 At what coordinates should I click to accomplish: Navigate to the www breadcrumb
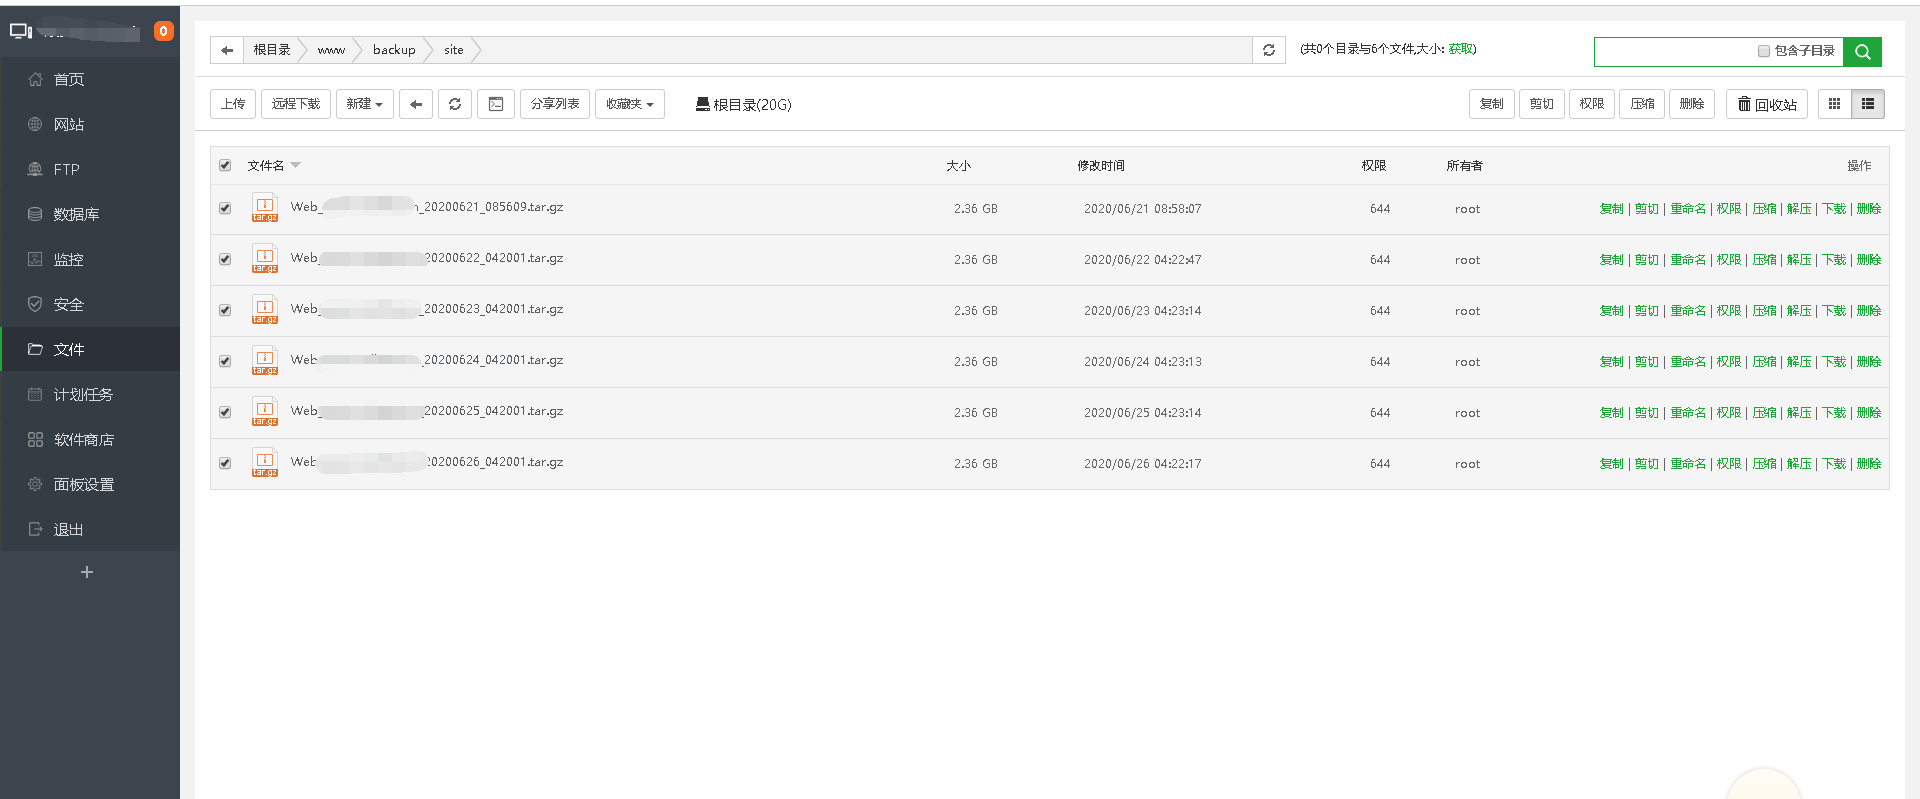pos(331,50)
